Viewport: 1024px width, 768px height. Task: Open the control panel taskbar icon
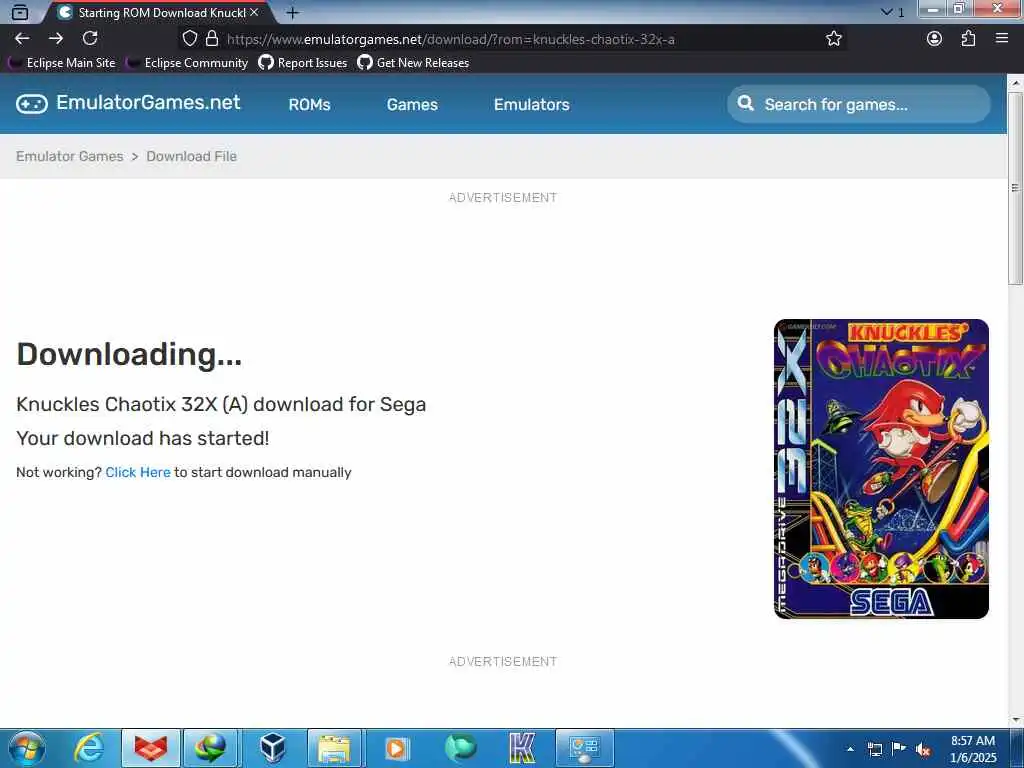pyautogui.click(x=584, y=748)
